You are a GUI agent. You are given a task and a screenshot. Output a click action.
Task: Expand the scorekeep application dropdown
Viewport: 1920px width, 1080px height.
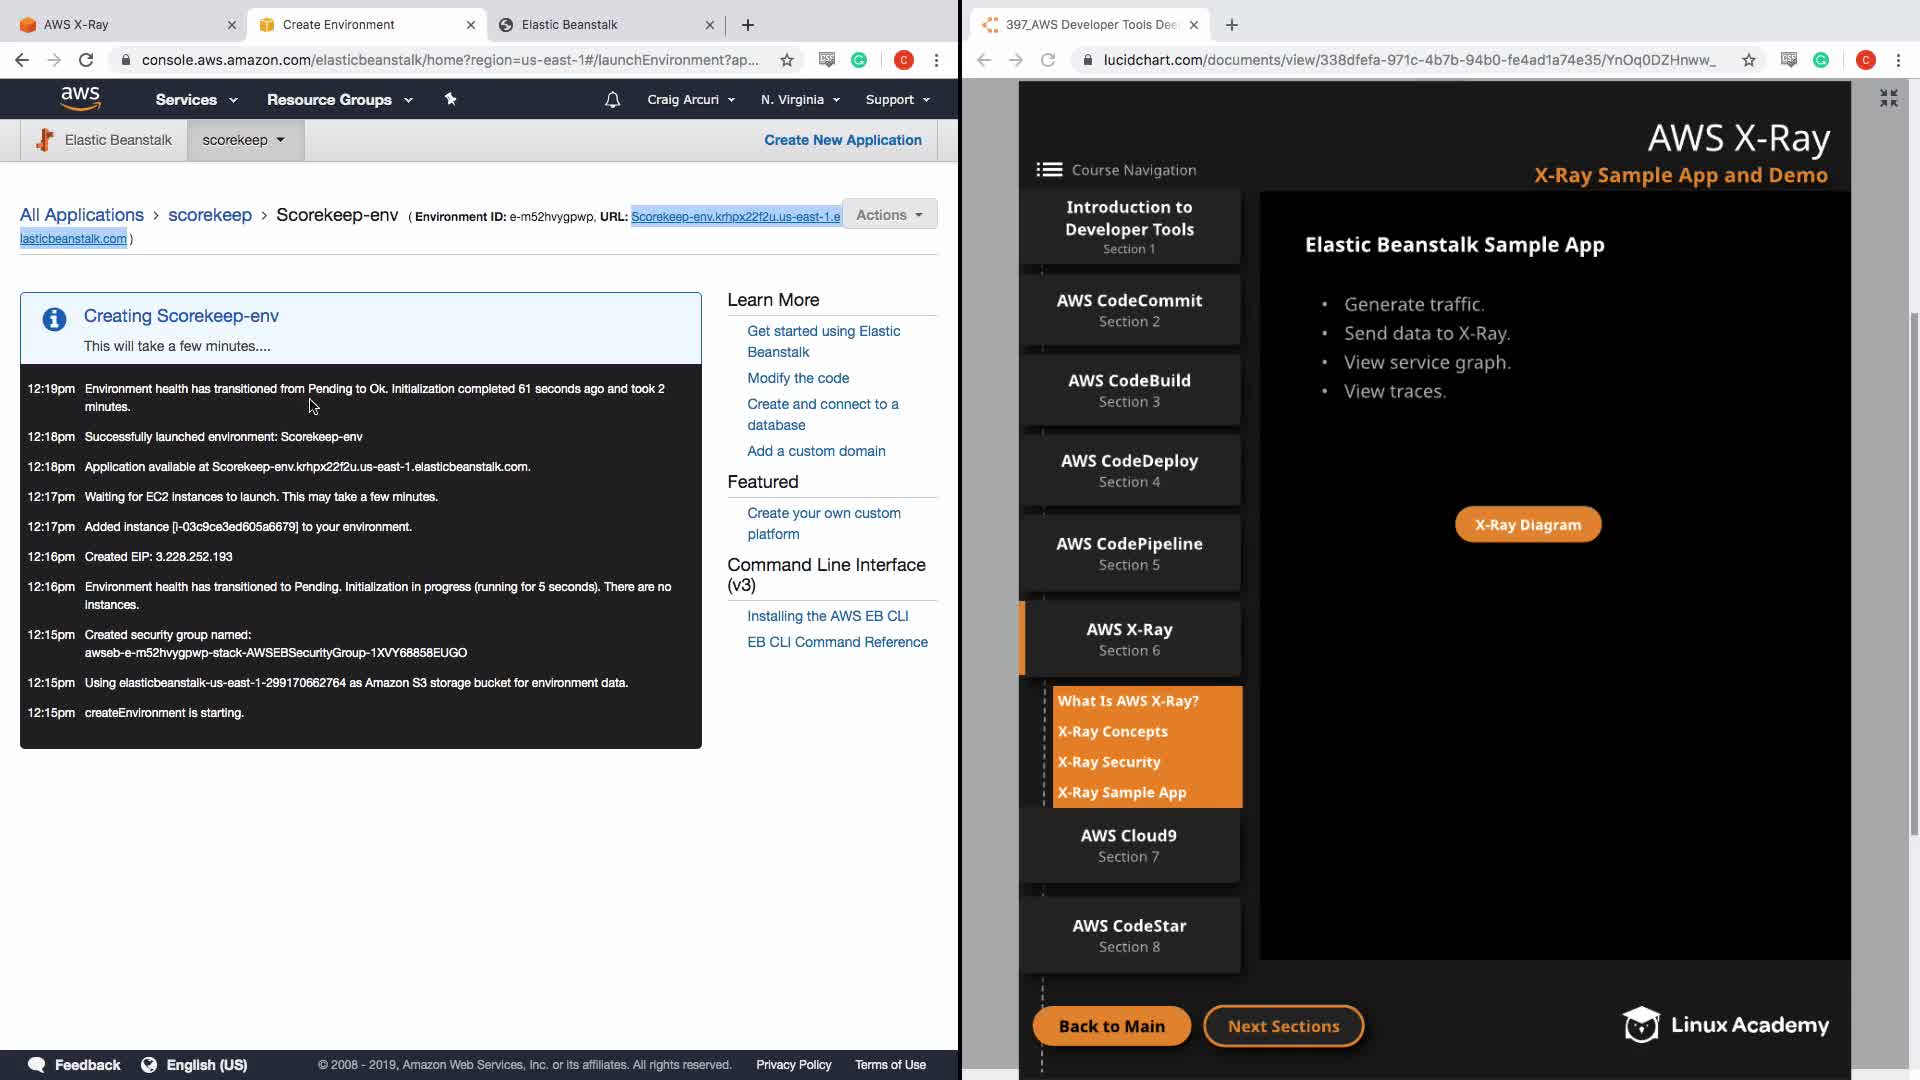244,140
